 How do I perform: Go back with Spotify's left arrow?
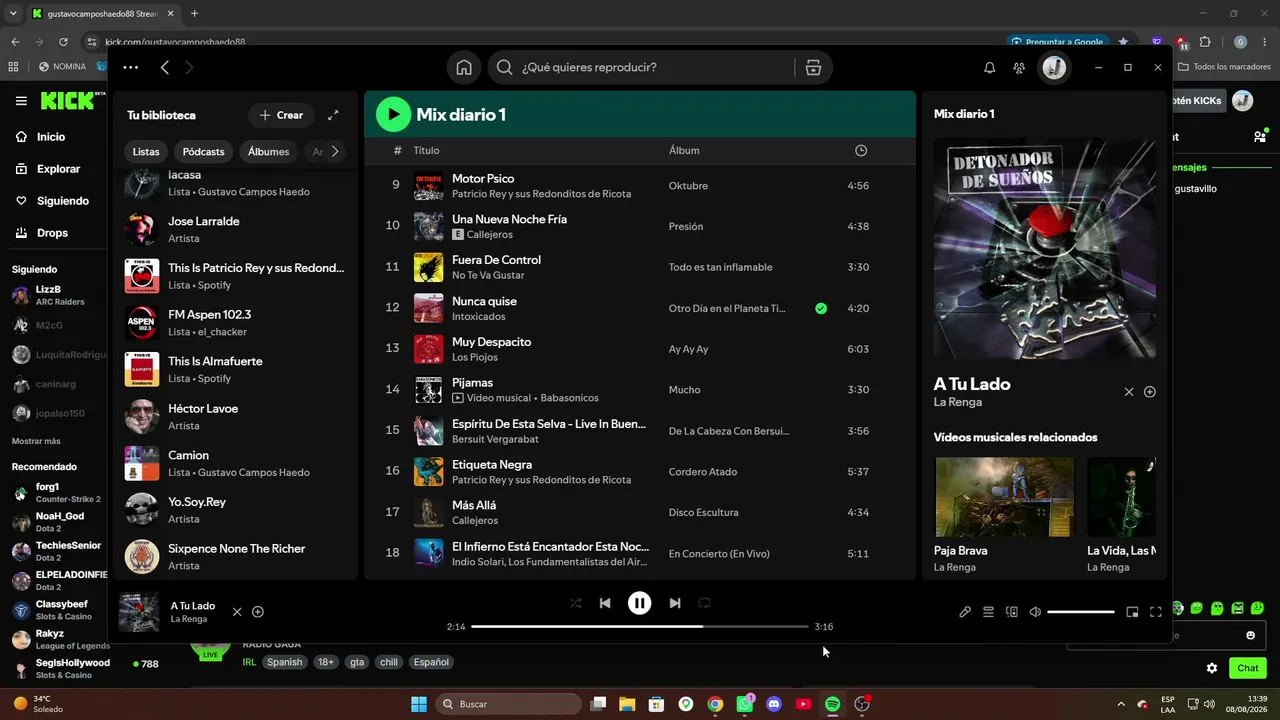click(x=165, y=67)
